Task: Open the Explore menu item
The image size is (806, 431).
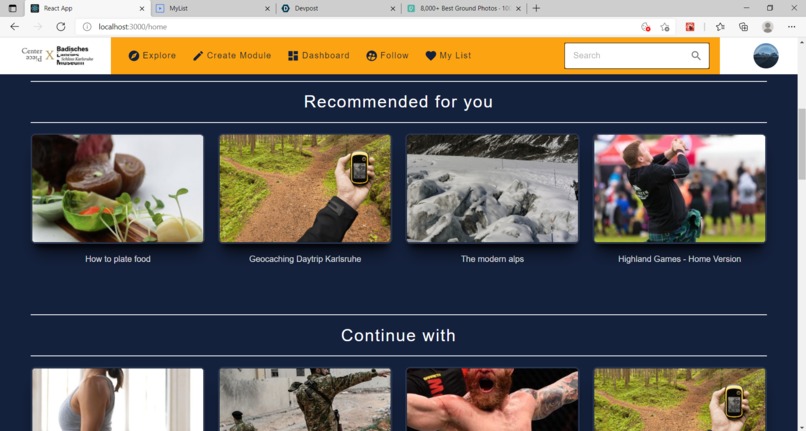Action: (152, 56)
